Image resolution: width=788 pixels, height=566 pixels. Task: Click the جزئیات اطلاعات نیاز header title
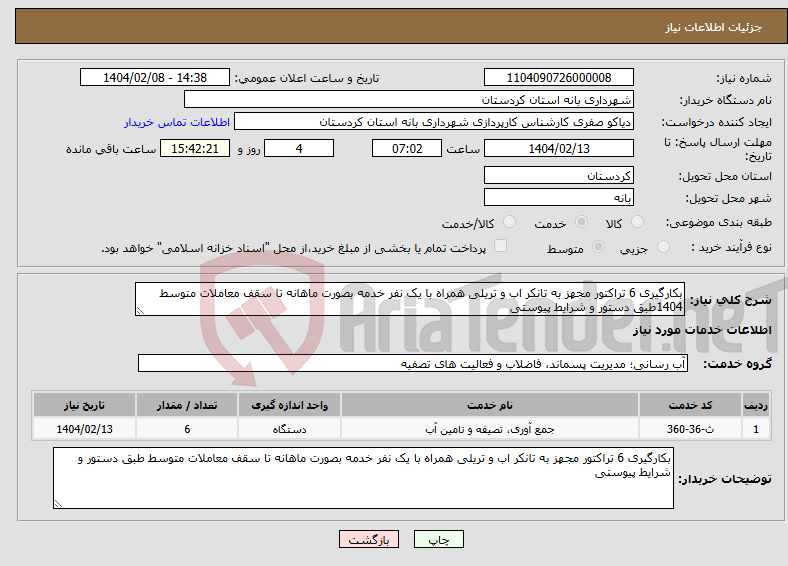[714, 27]
